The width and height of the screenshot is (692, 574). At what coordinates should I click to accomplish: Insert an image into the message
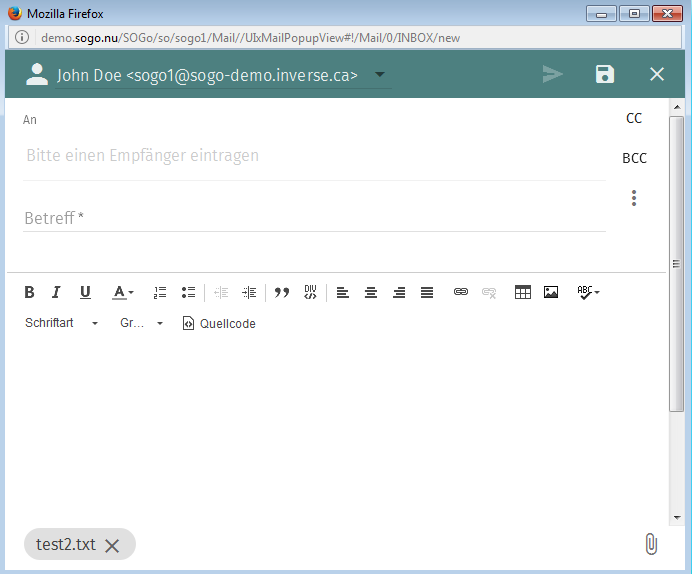550,292
